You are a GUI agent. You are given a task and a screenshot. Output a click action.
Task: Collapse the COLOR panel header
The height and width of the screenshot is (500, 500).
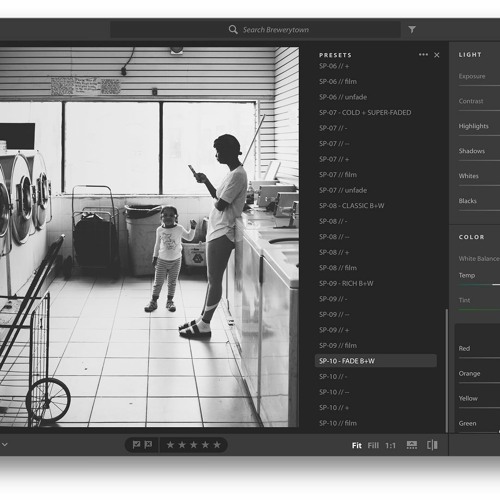click(x=471, y=237)
